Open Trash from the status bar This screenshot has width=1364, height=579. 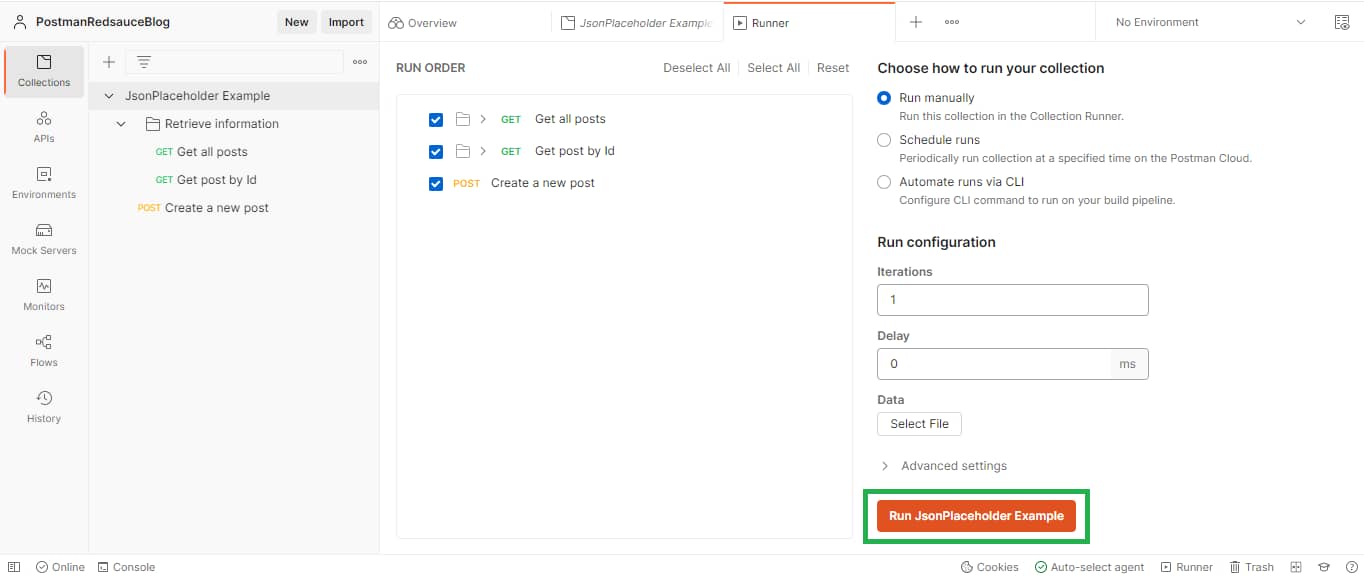[x=1251, y=567]
